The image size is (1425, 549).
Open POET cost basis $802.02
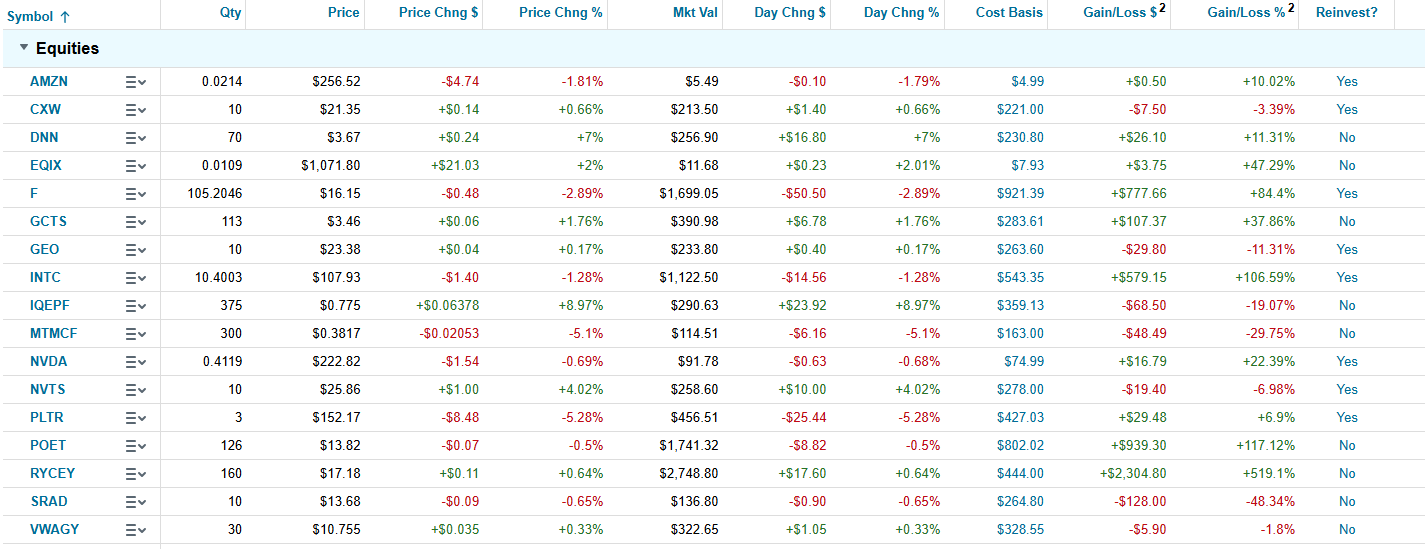pyautogui.click(x=1020, y=446)
